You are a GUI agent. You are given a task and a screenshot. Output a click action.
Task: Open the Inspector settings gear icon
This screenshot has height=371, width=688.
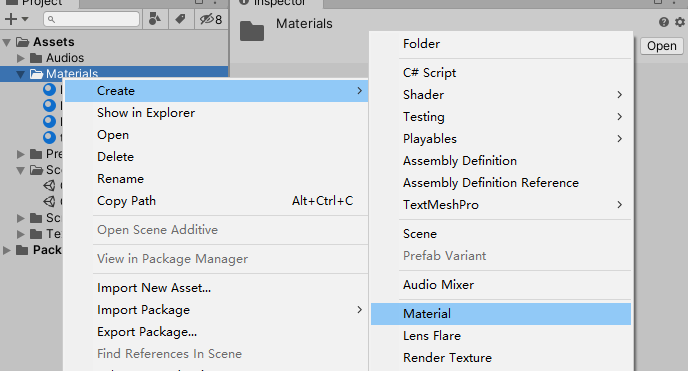680,22
